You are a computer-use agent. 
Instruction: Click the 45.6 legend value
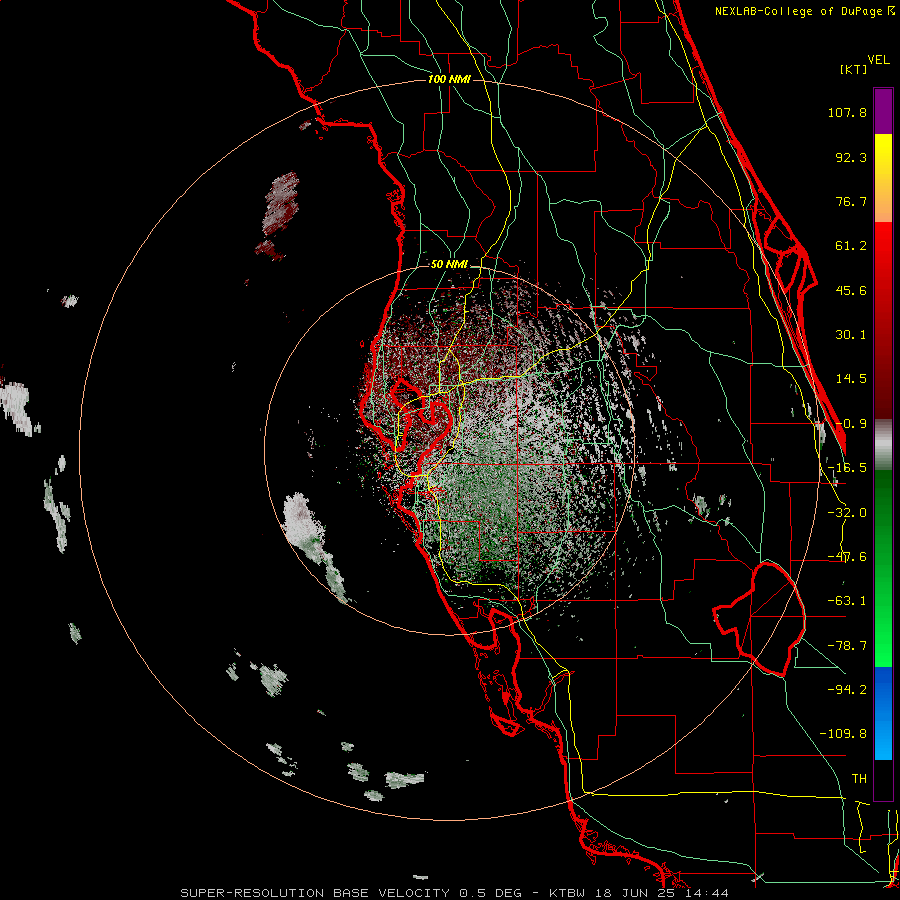point(851,290)
